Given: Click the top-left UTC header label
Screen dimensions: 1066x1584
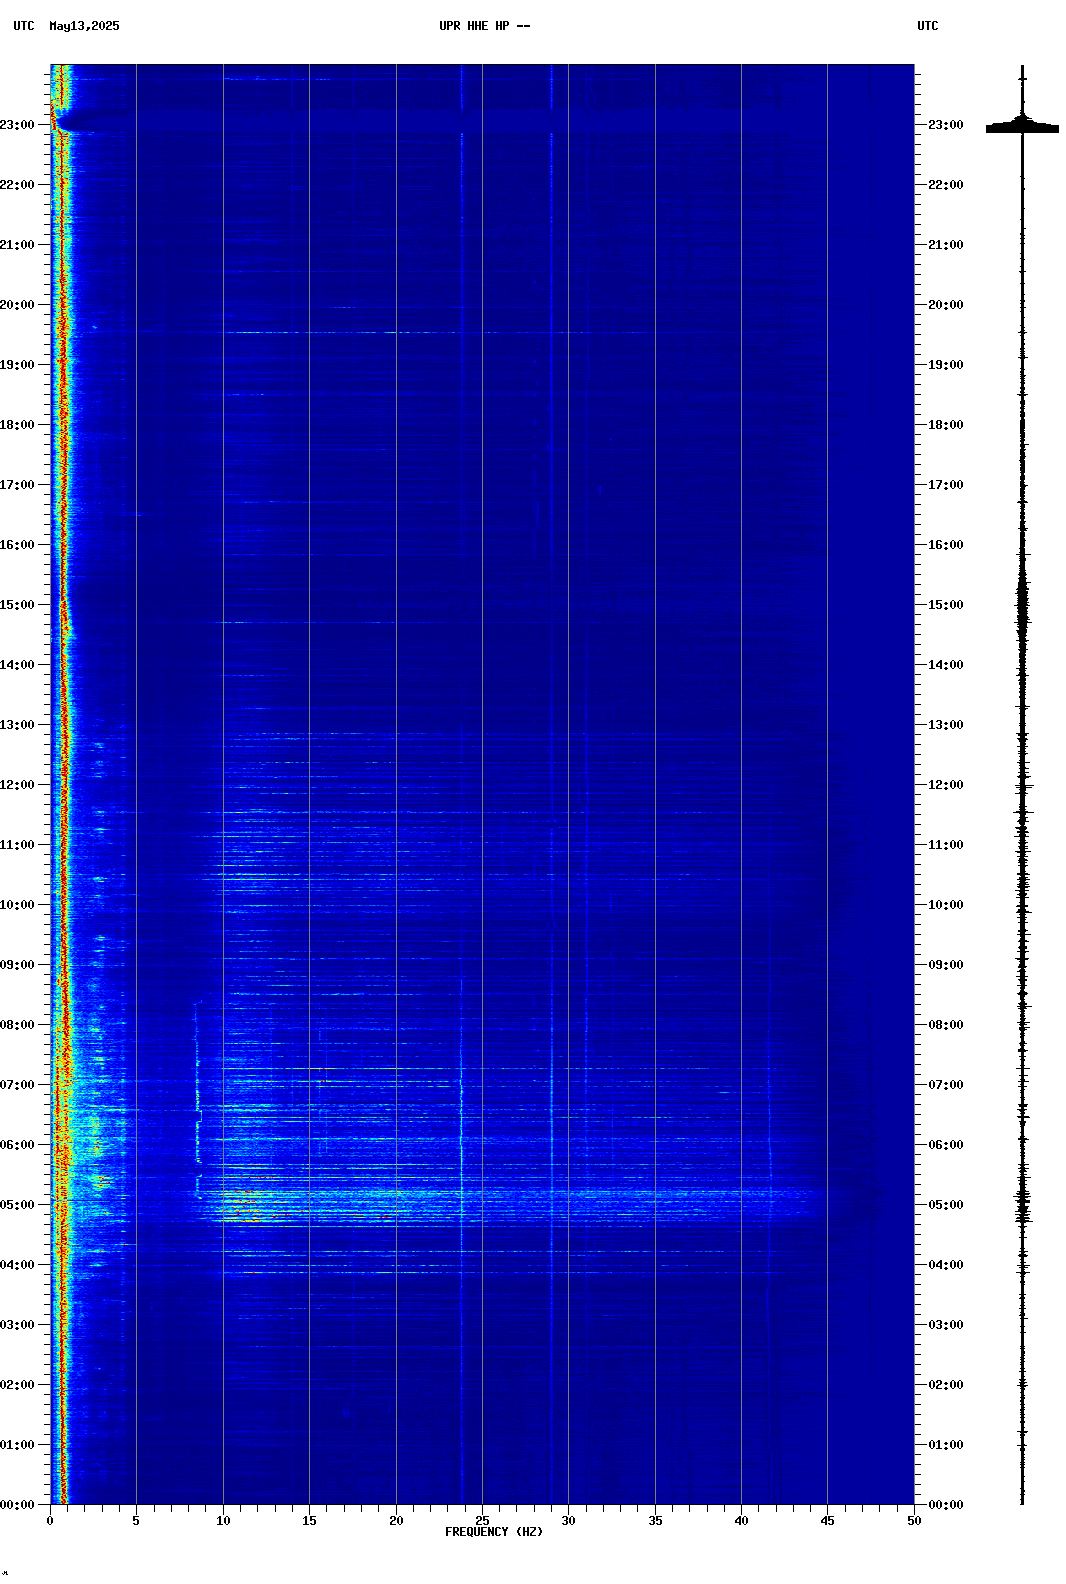Looking at the screenshot, I should pyautogui.click(x=24, y=26).
